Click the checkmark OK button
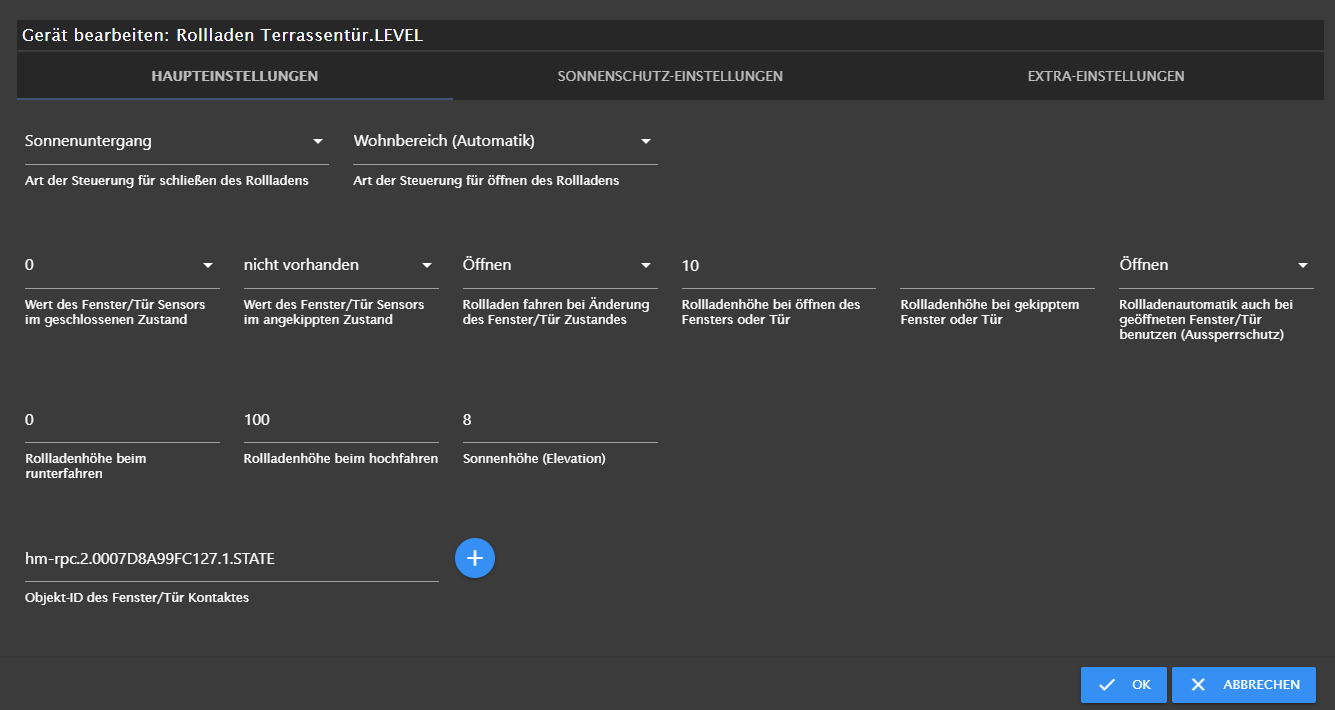 pyautogui.click(x=1124, y=685)
